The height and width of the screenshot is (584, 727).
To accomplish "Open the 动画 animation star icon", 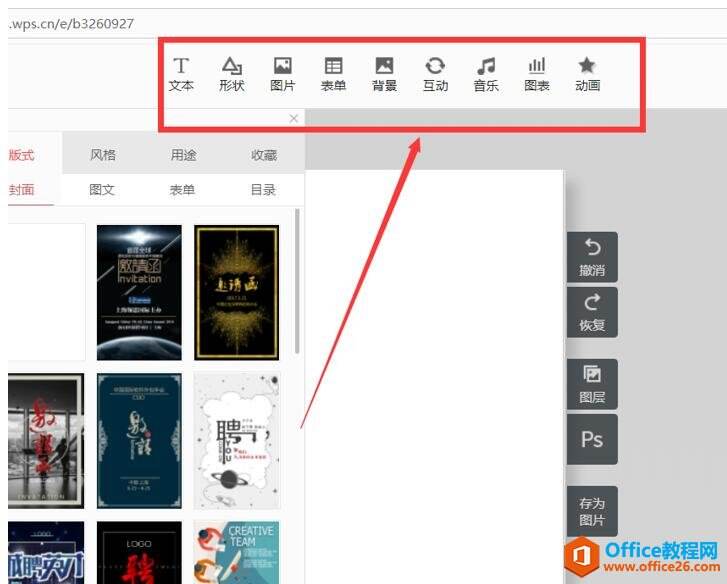I will pyautogui.click(x=587, y=74).
